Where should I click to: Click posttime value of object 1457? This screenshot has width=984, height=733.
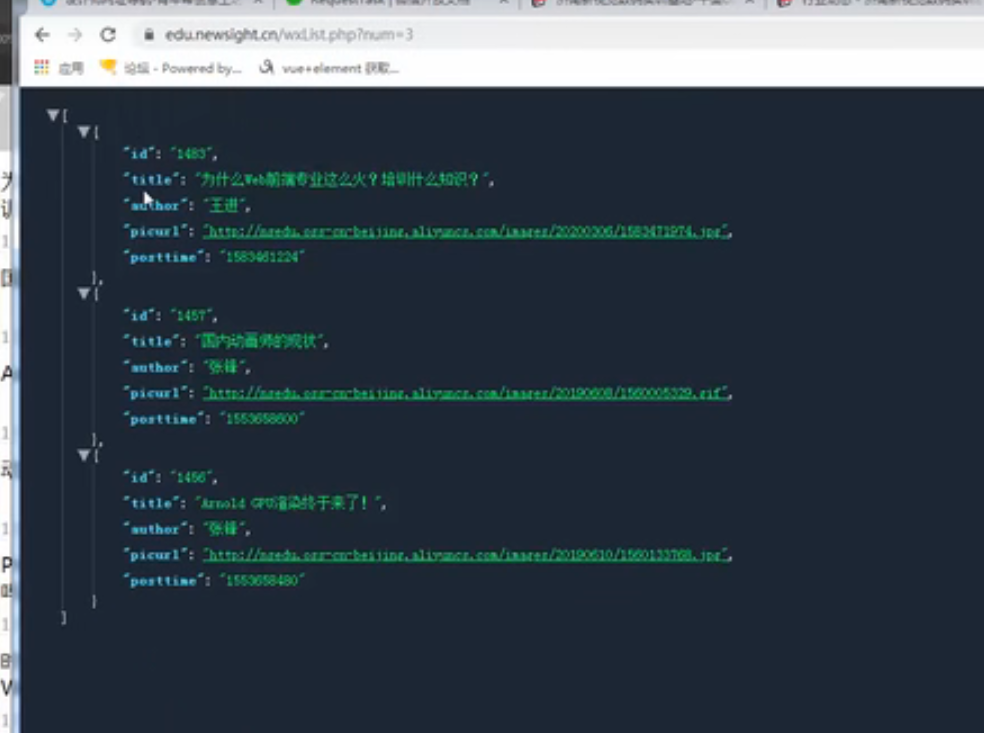tap(262, 419)
